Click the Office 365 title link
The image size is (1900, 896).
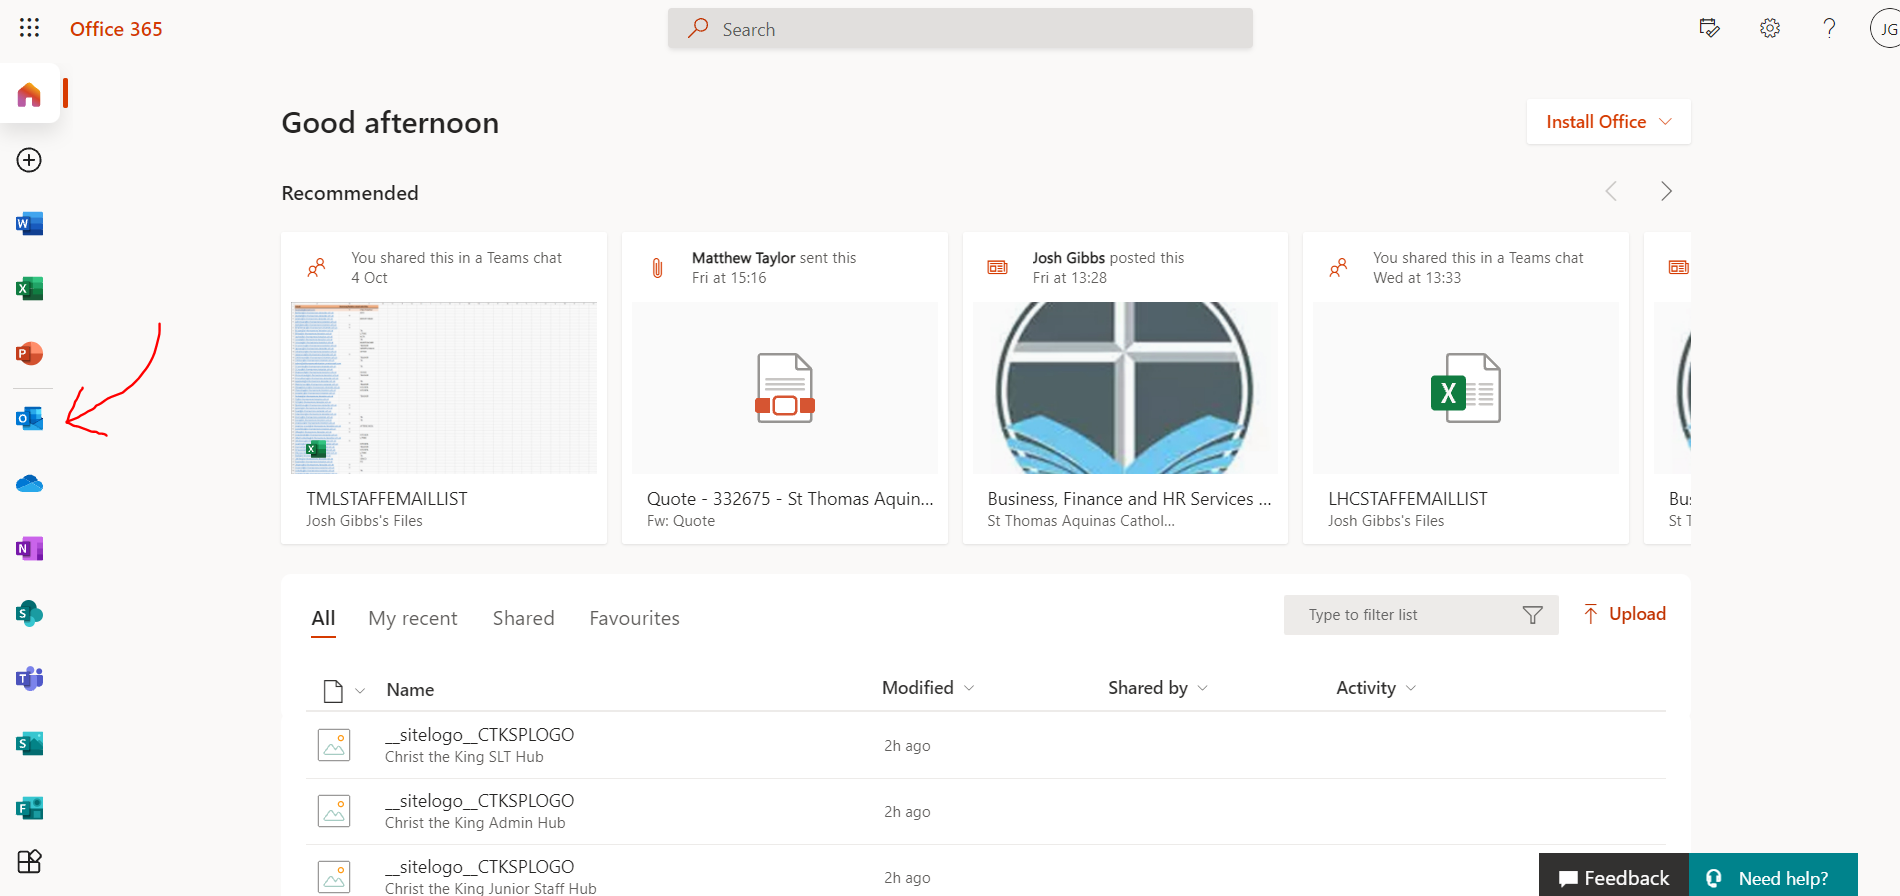tap(116, 29)
